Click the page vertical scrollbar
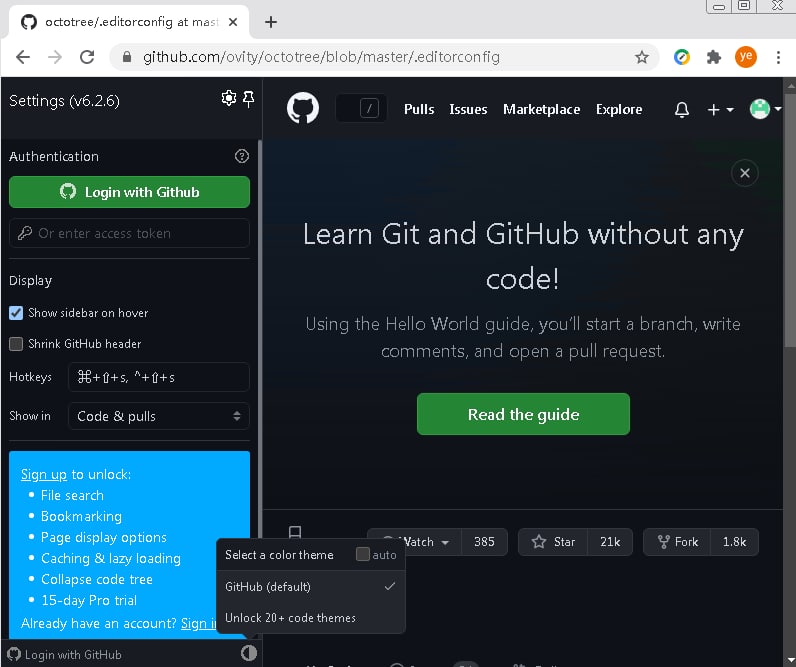 (790, 218)
